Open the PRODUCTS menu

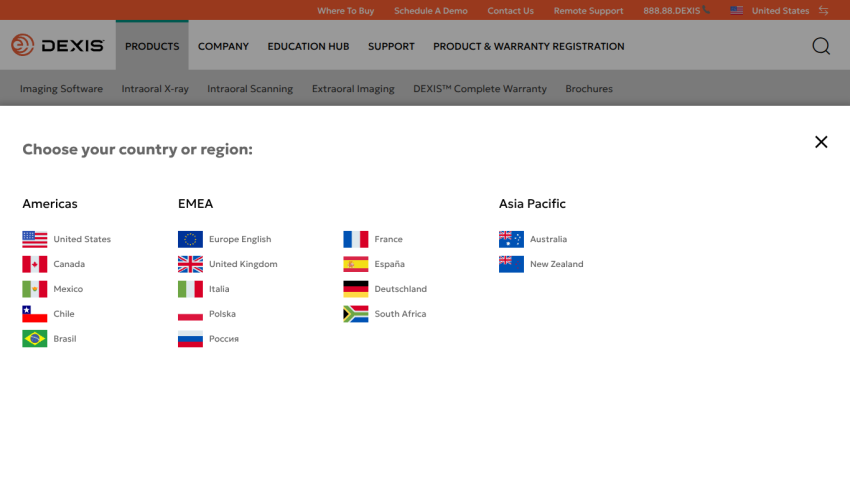pos(152,47)
